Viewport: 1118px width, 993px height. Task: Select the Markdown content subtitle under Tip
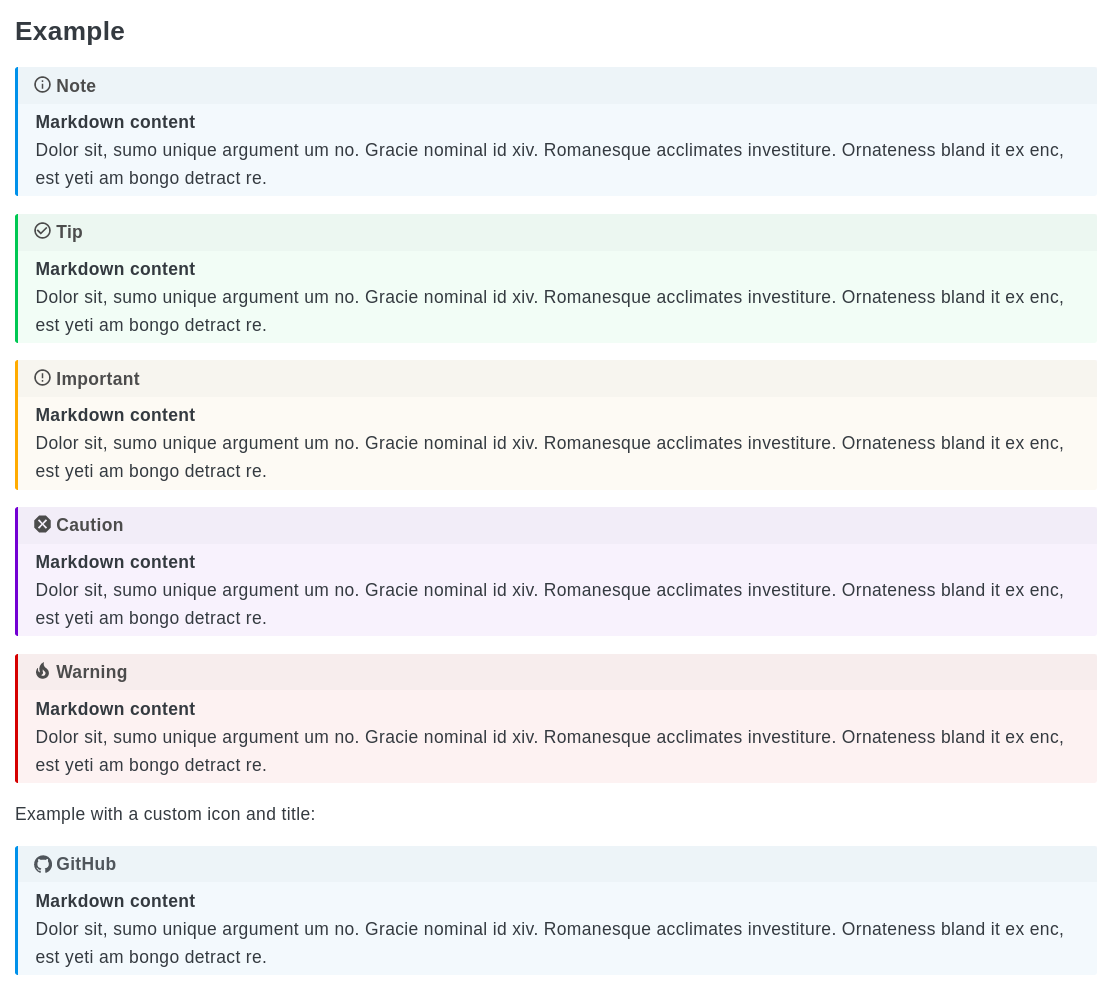point(115,268)
